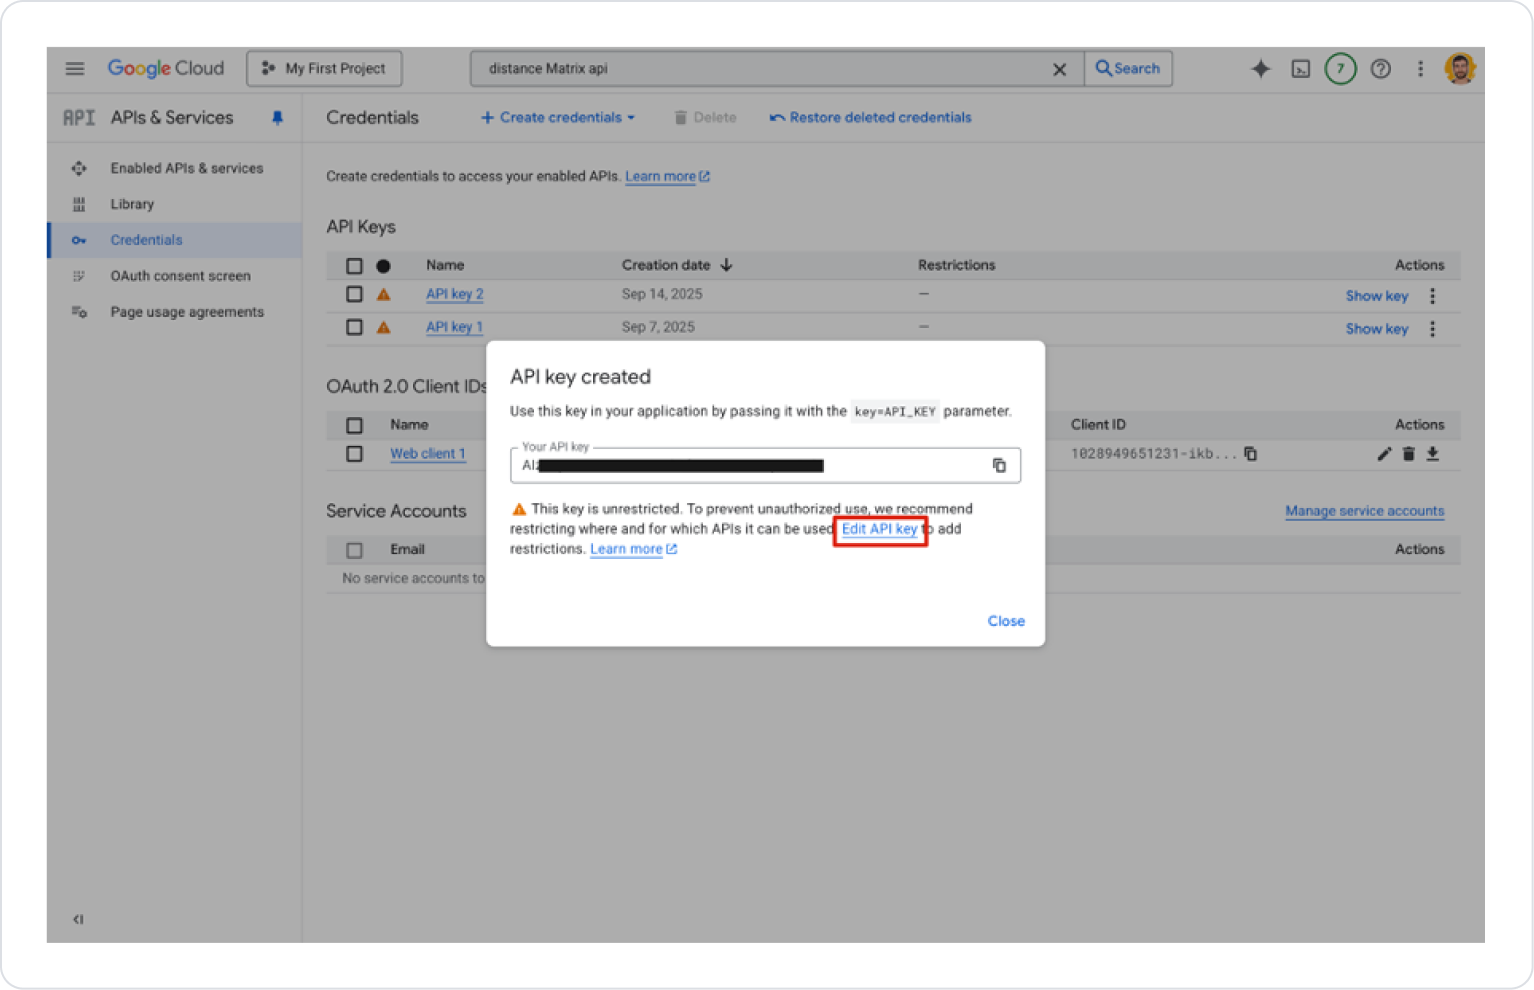Download Web client 1 JSON icon

[x=1432, y=454]
